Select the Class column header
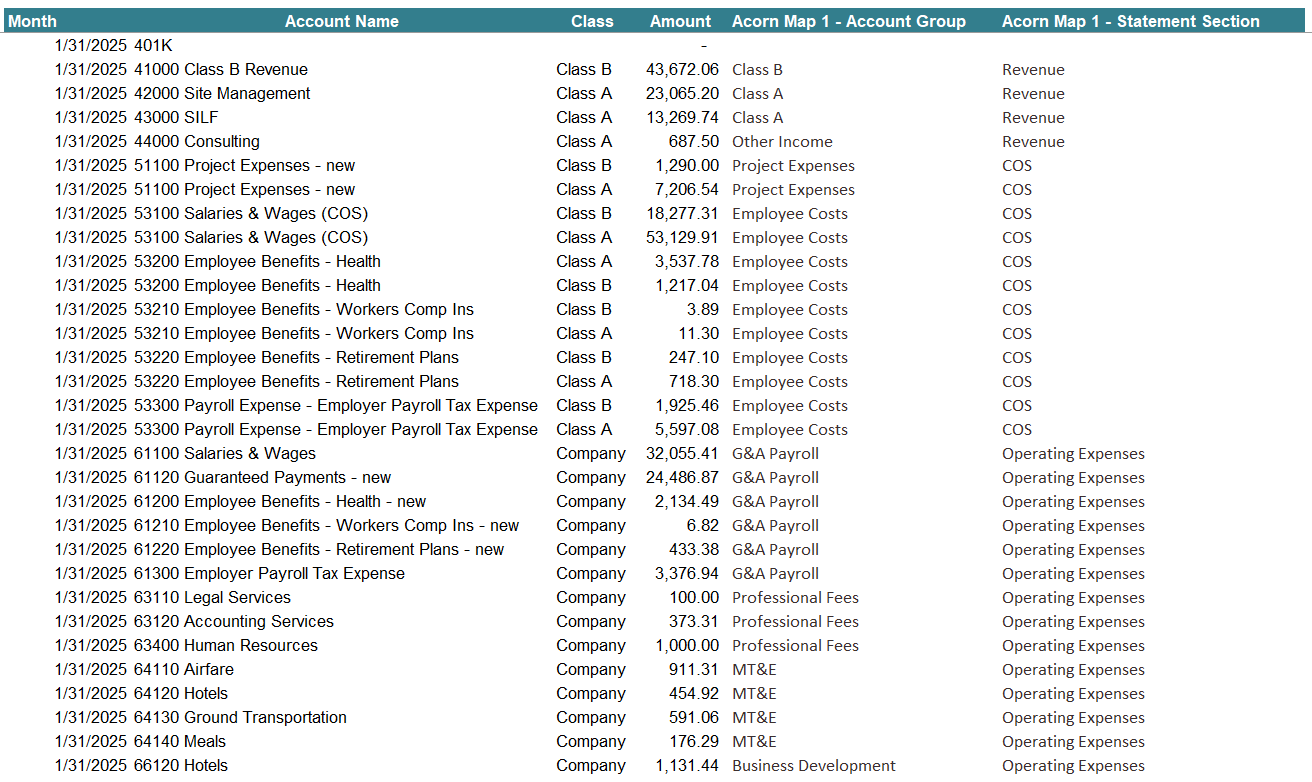 (592, 20)
